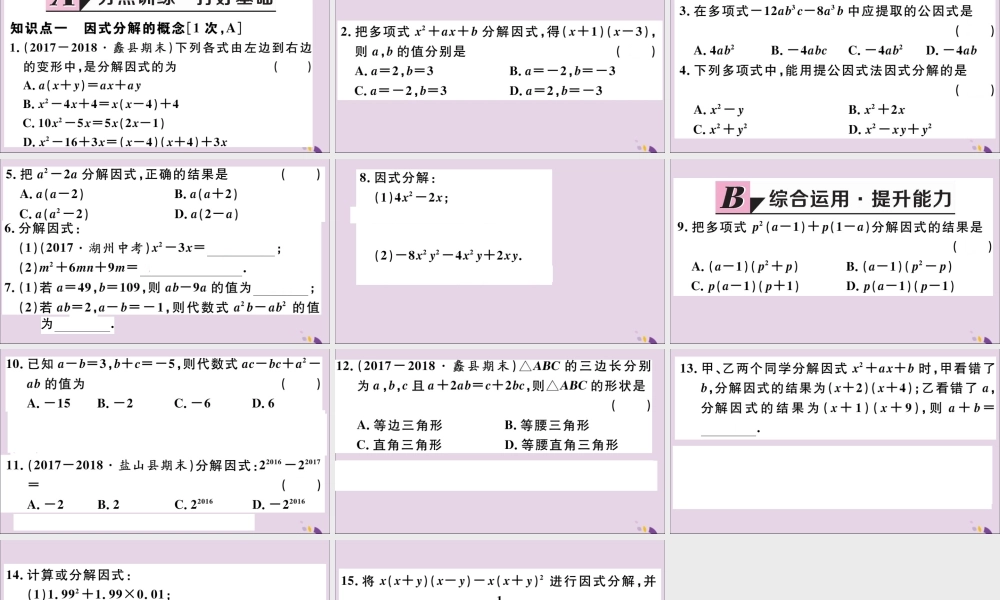The image size is (1000, 600).
Task: Click option A. a(x+y)=ax+ay in question 1
Action: pos(82,85)
